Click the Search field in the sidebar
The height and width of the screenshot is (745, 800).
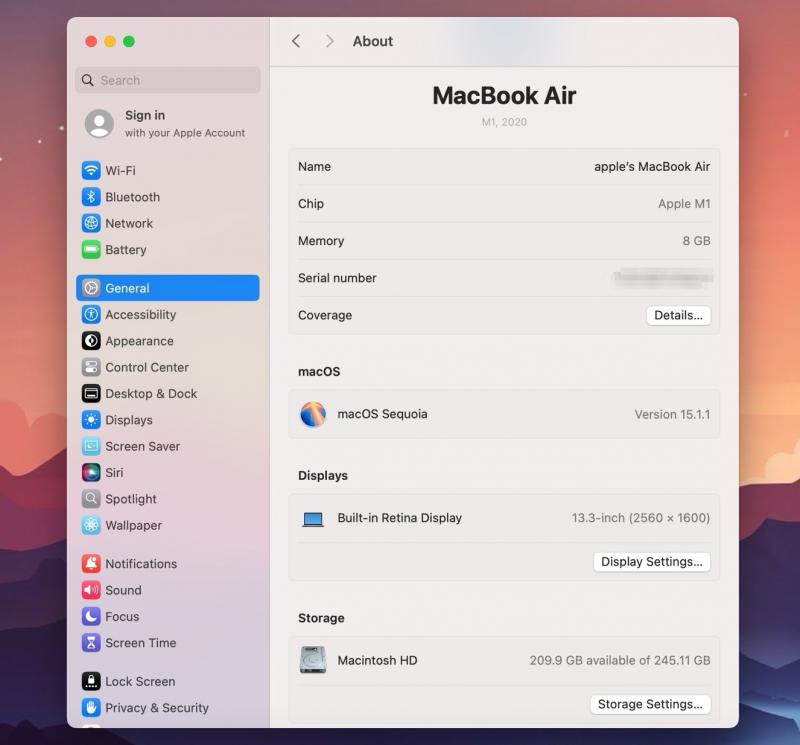point(168,80)
